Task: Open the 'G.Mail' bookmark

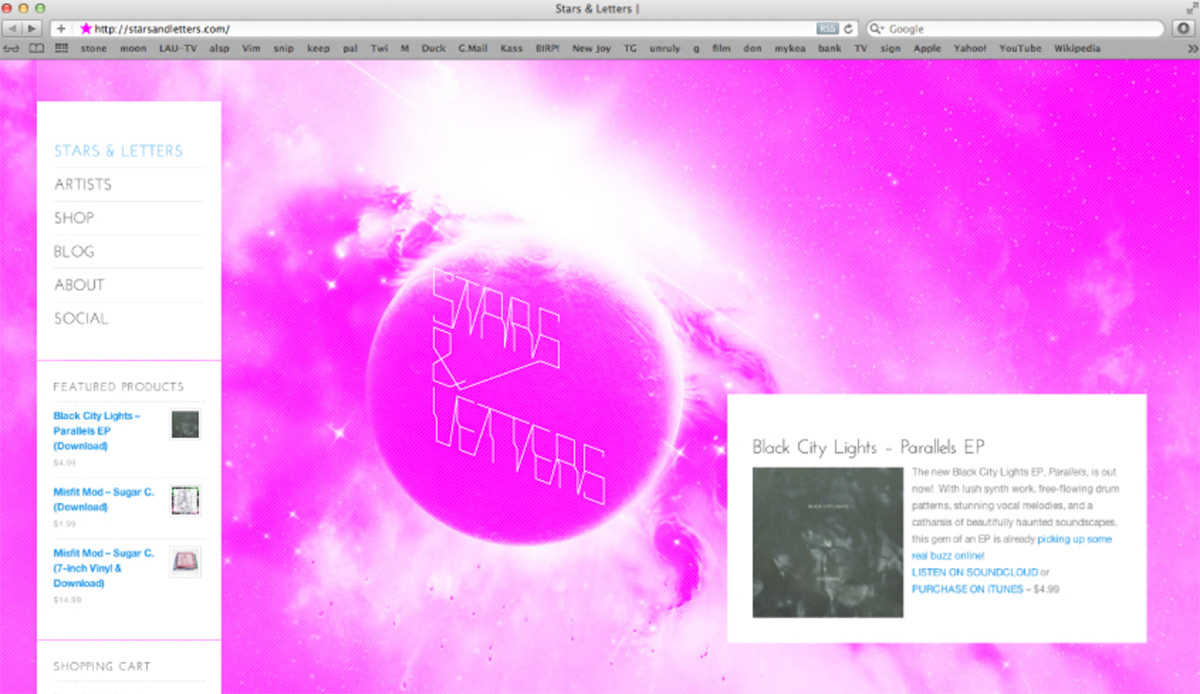Action: coord(473,48)
